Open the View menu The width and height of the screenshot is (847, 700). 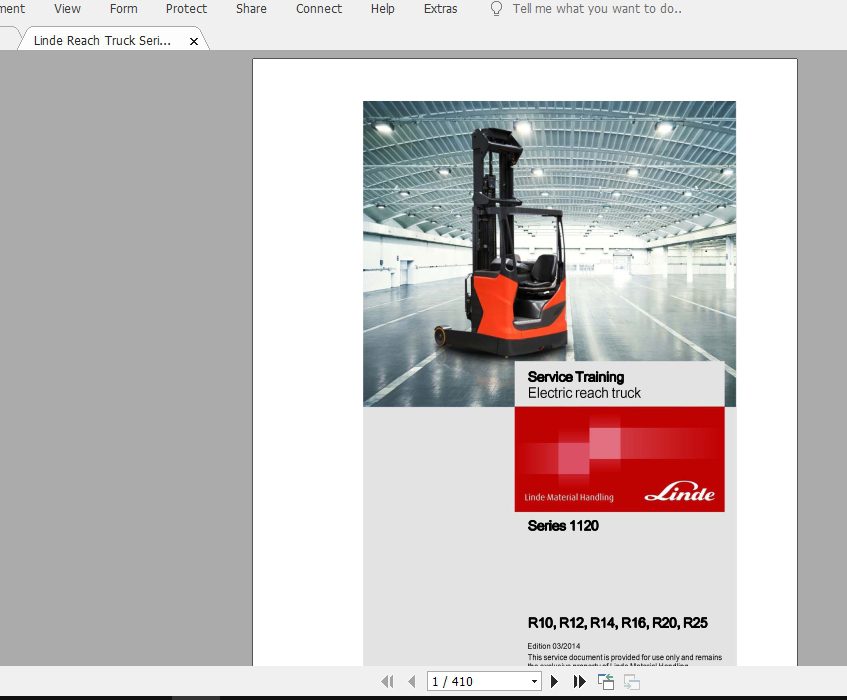click(x=67, y=9)
